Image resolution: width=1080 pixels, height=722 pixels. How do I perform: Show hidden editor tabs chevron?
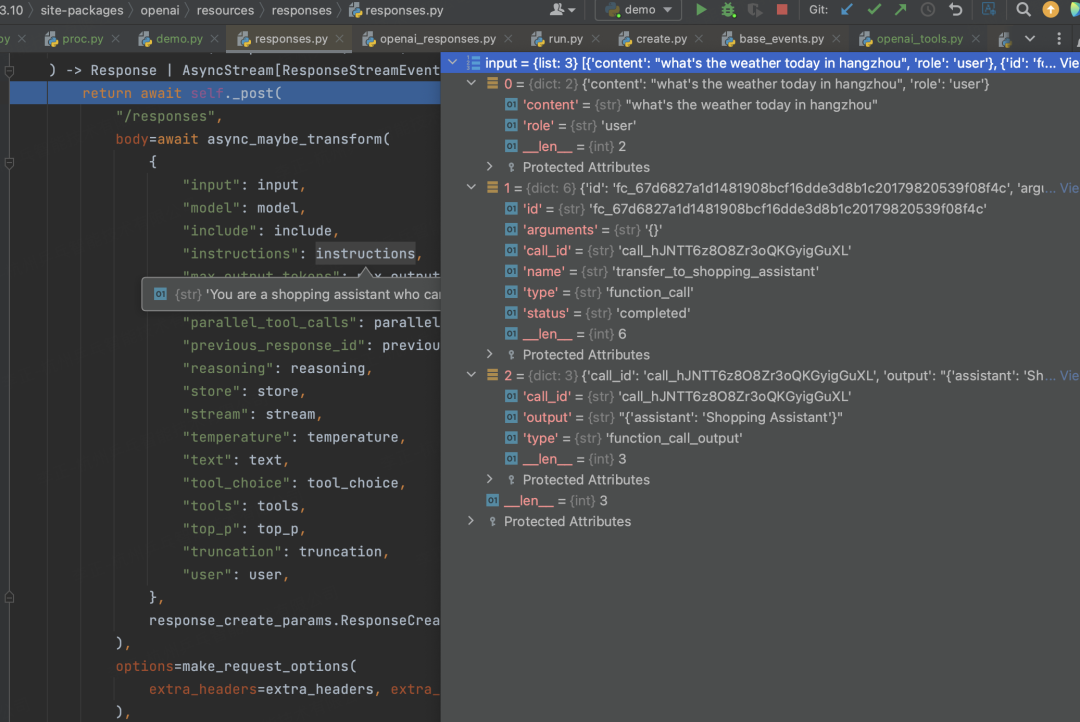pos(1030,39)
